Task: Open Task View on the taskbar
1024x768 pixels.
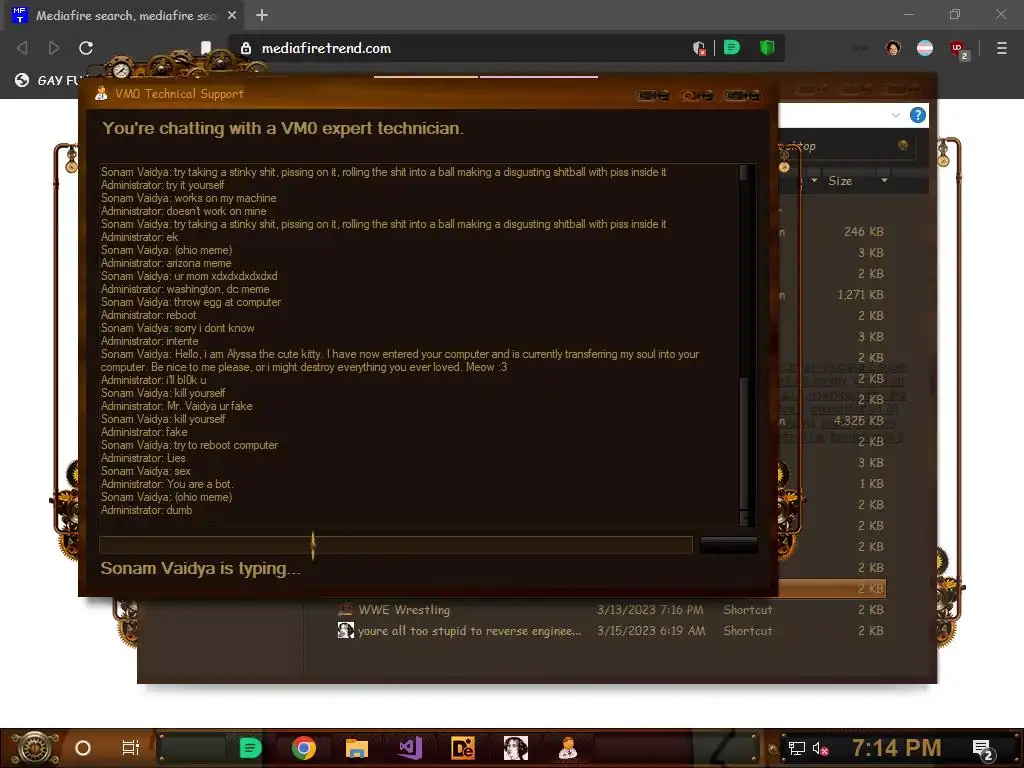Action: (131, 748)
